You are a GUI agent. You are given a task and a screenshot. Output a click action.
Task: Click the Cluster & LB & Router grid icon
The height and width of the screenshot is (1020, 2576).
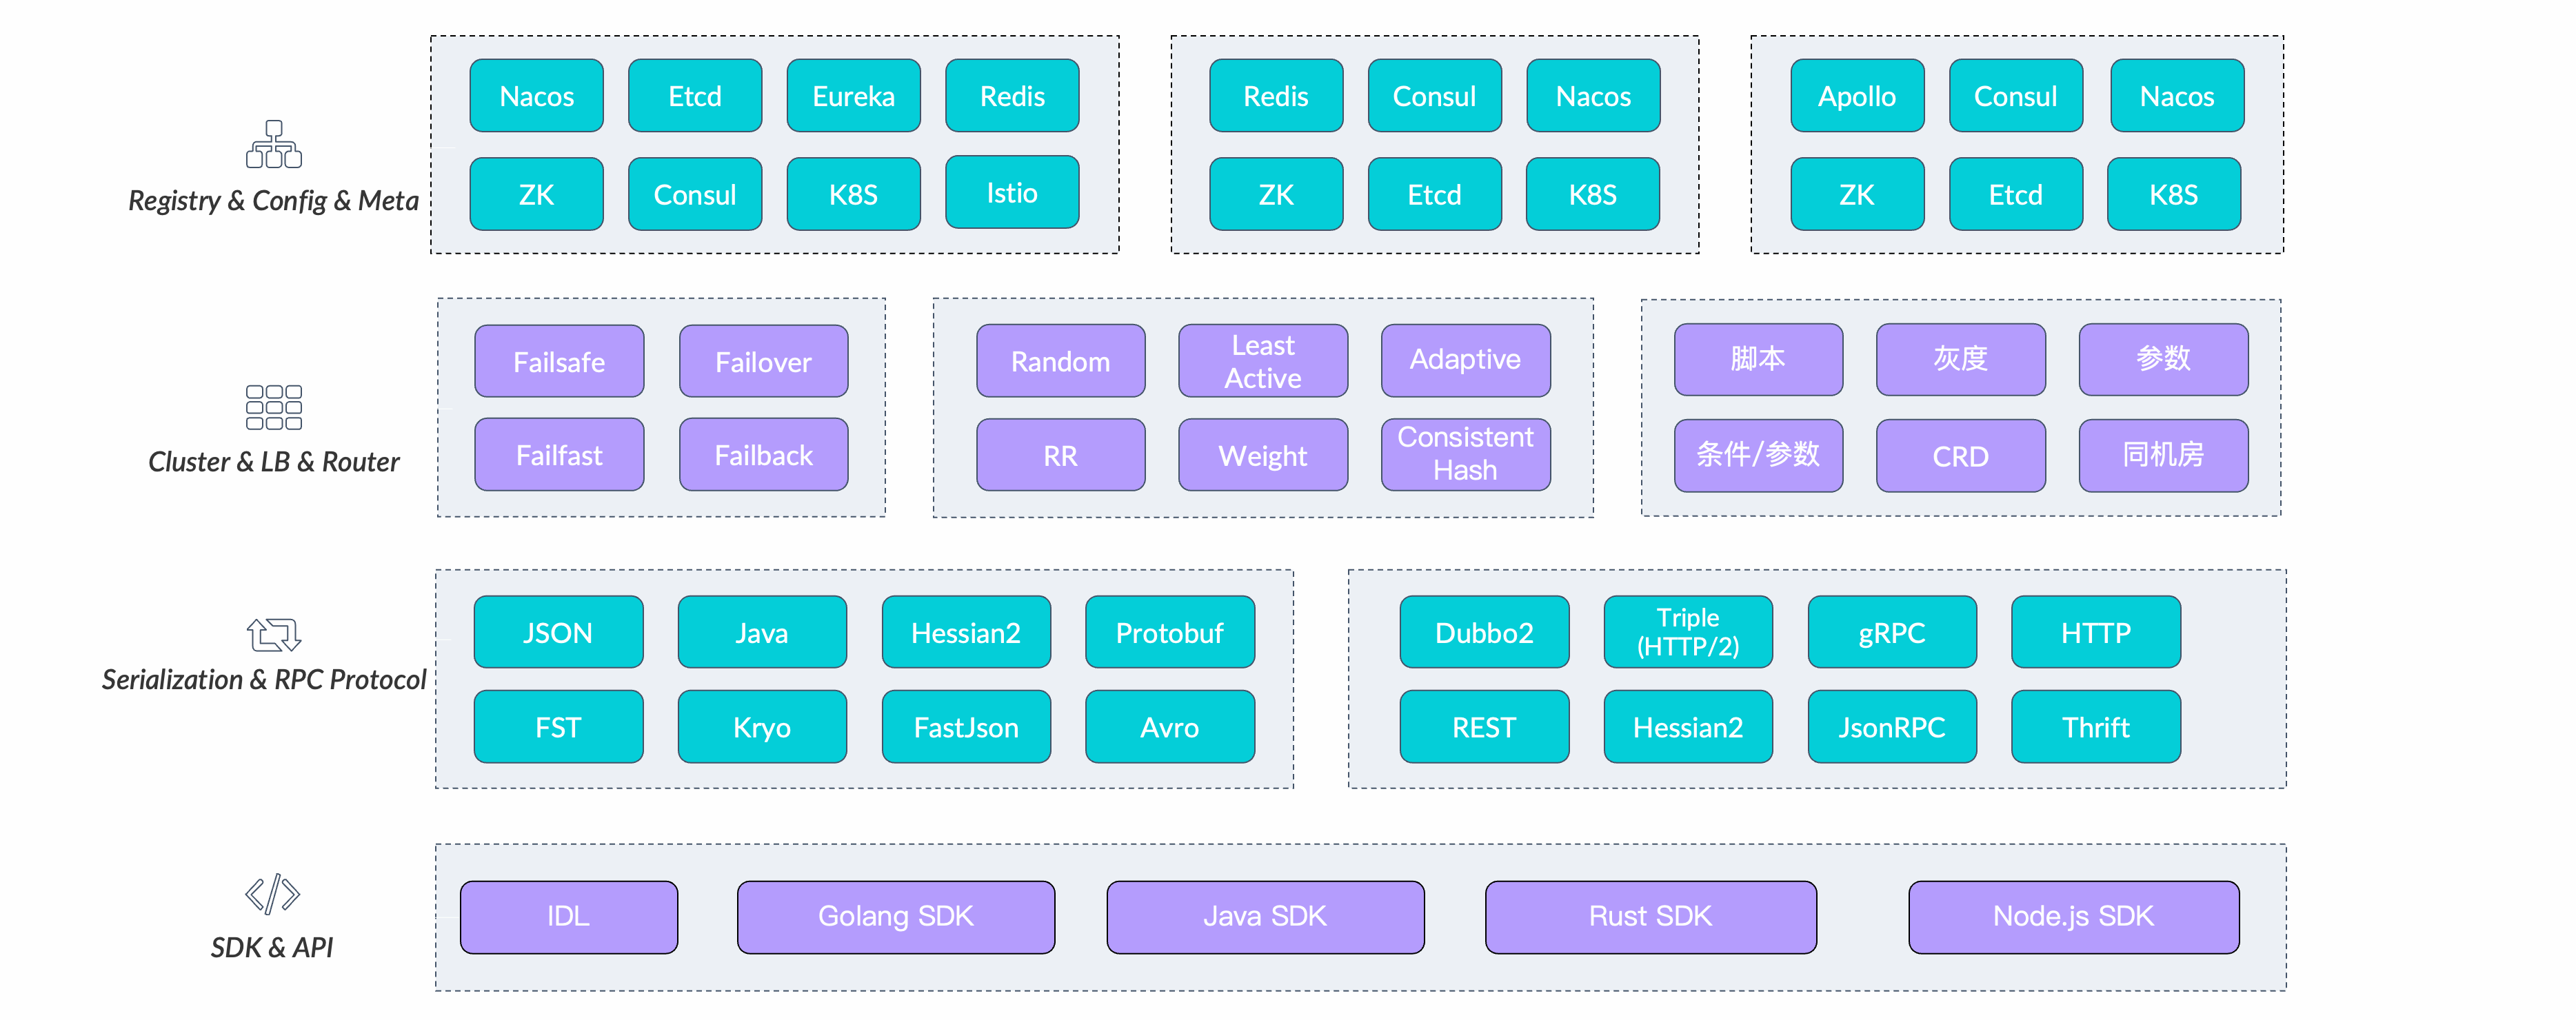tap(273, 406)
